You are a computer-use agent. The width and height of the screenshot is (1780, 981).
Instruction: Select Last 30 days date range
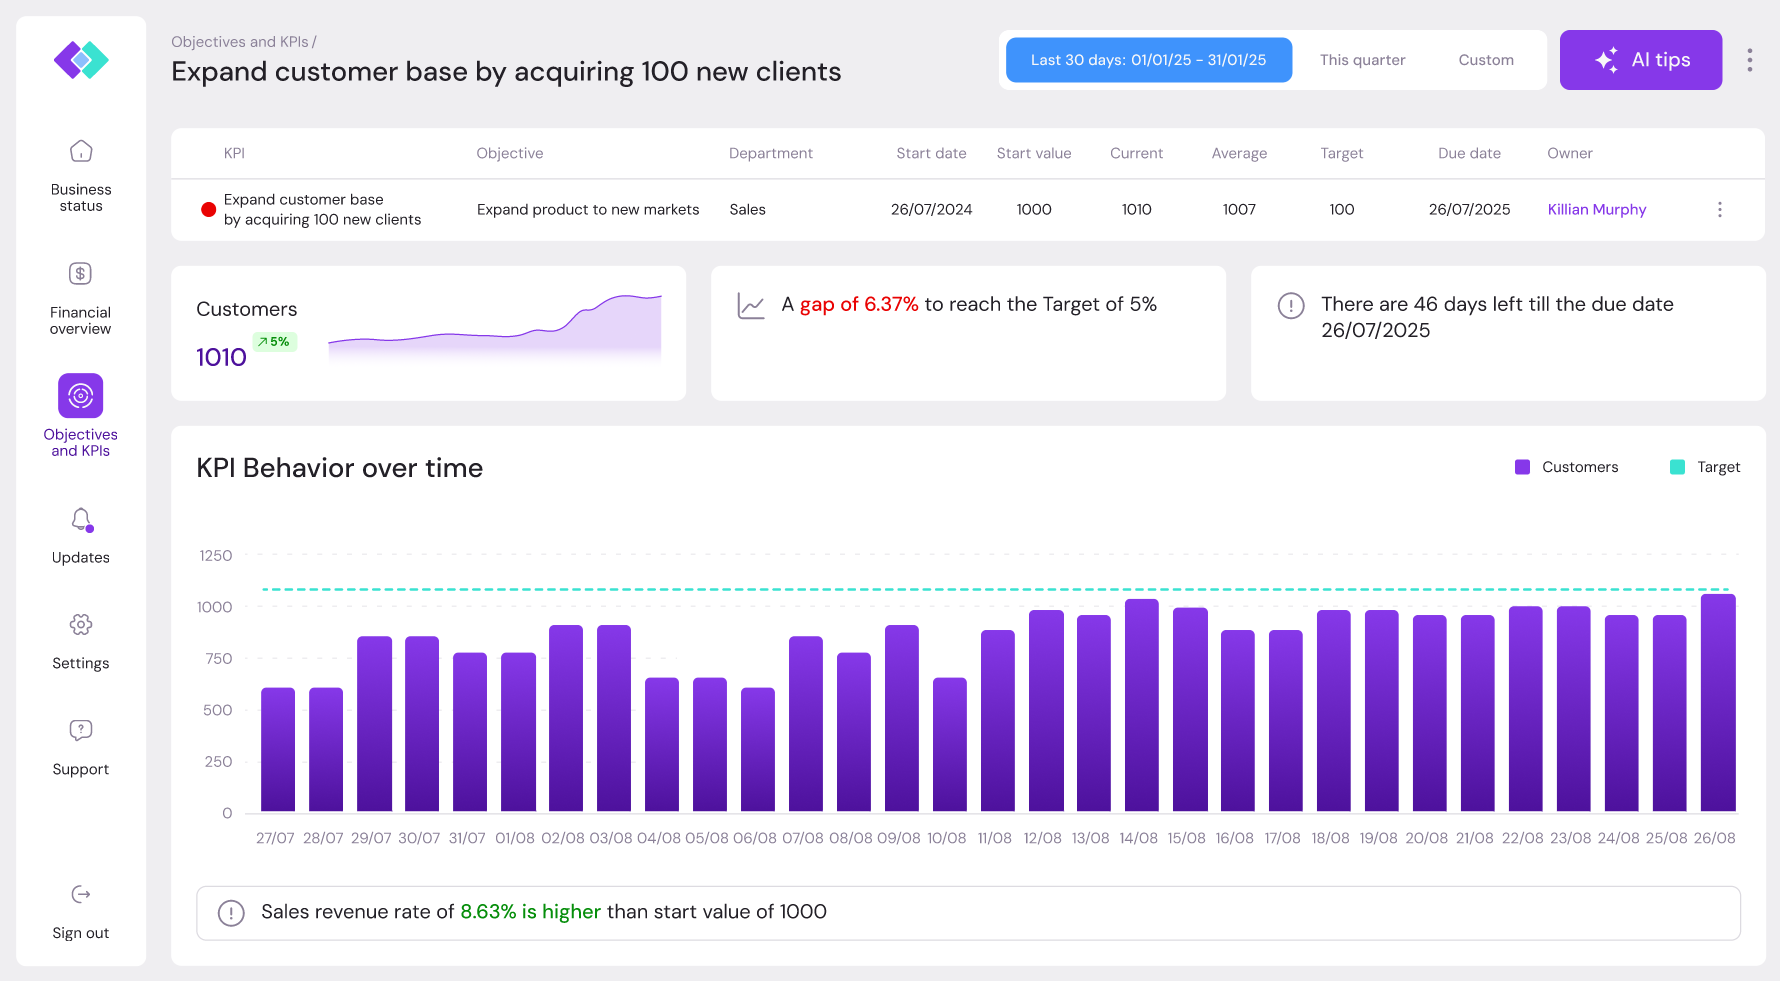tap(1148, 60)
